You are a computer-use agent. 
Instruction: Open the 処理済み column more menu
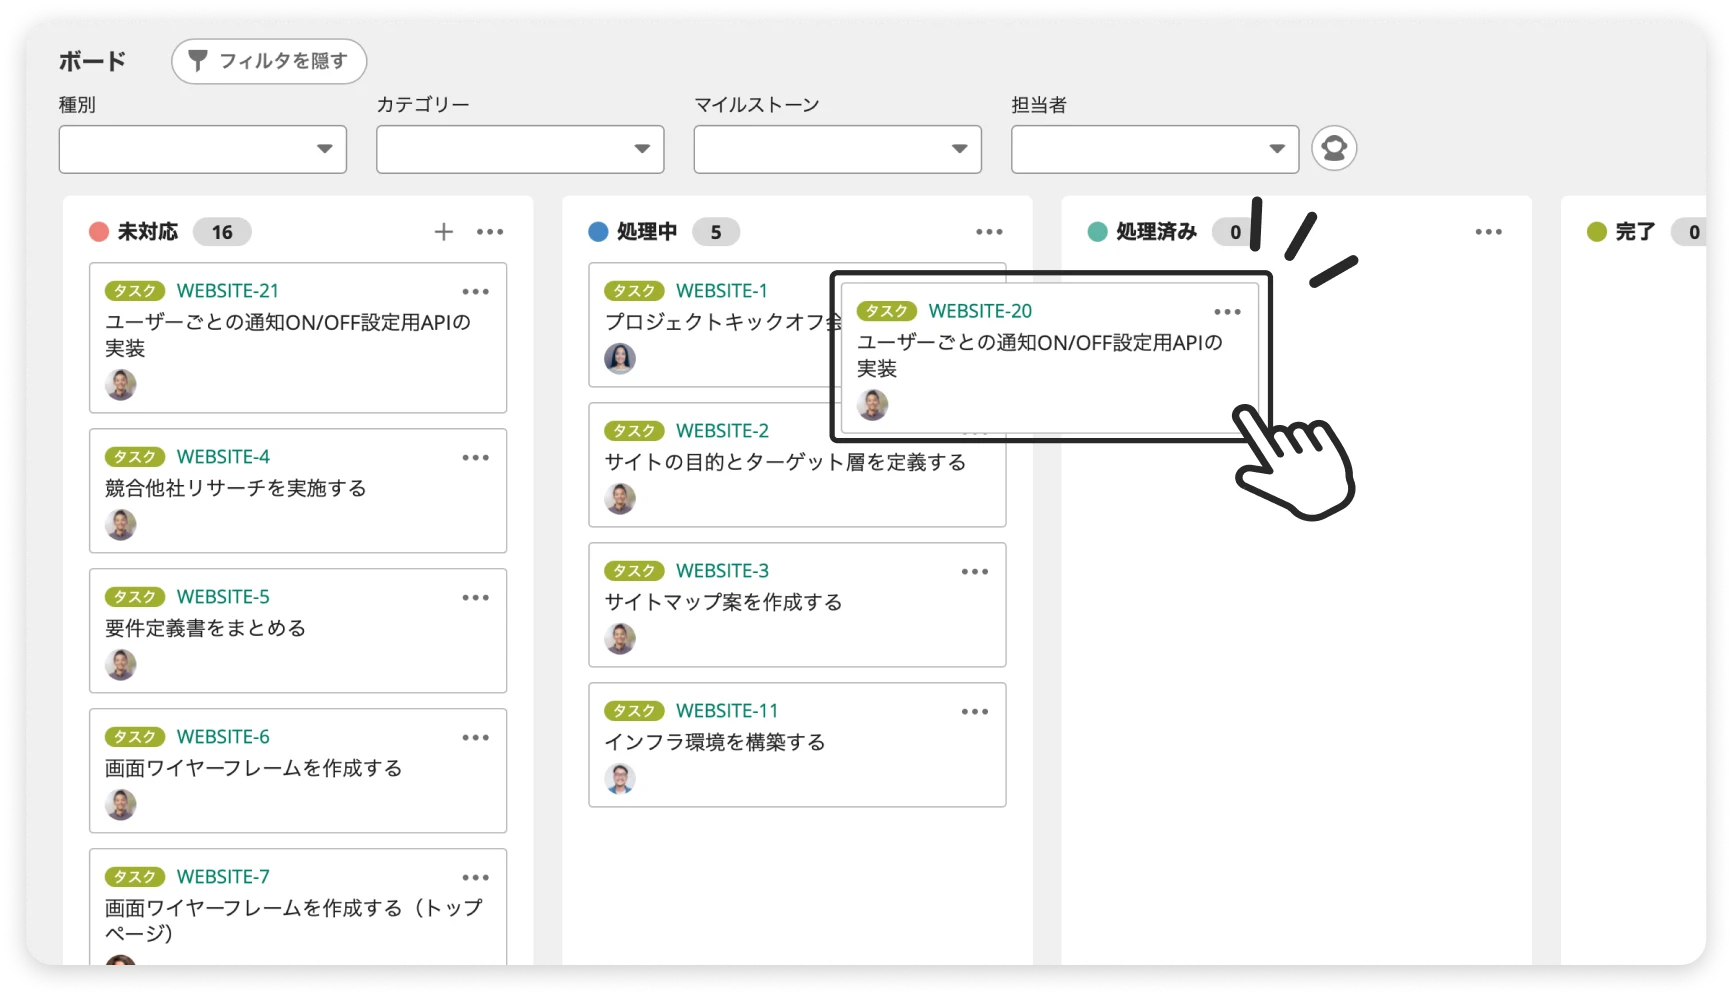pyautogui.click(x=1488, y=232)
